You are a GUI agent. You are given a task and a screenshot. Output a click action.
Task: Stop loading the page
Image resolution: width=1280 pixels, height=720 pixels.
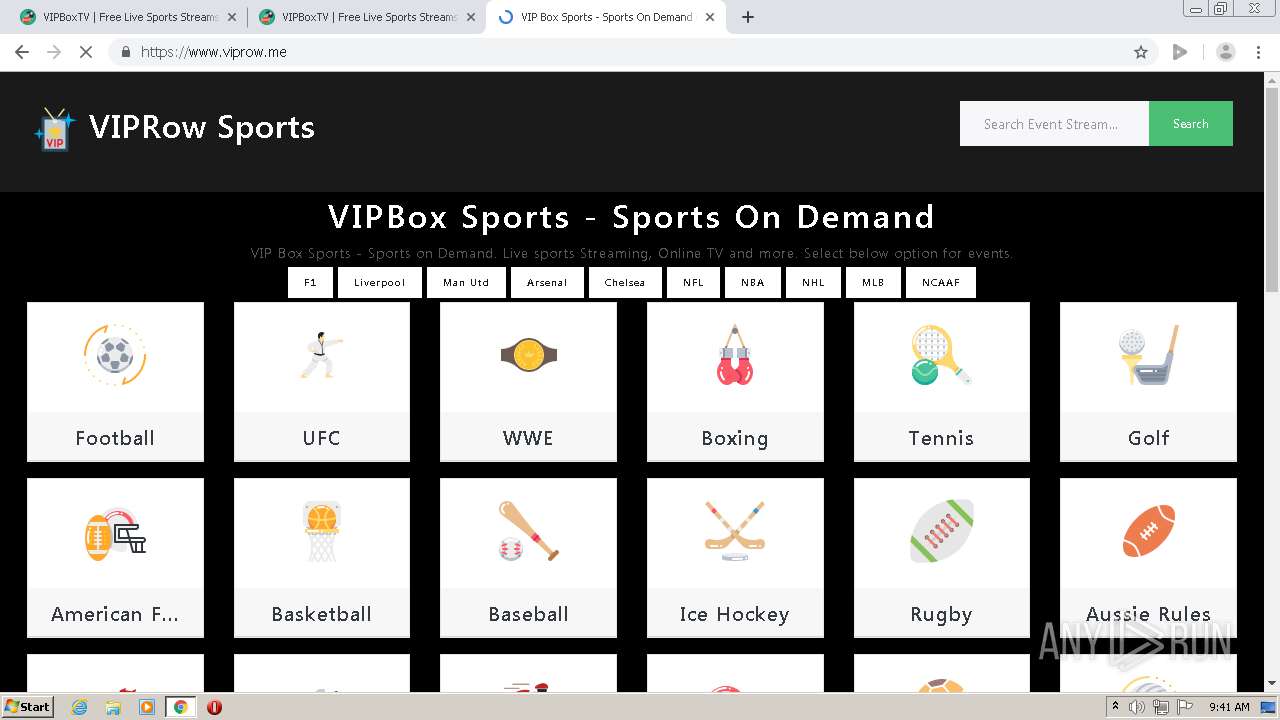[x=86, y=52]
